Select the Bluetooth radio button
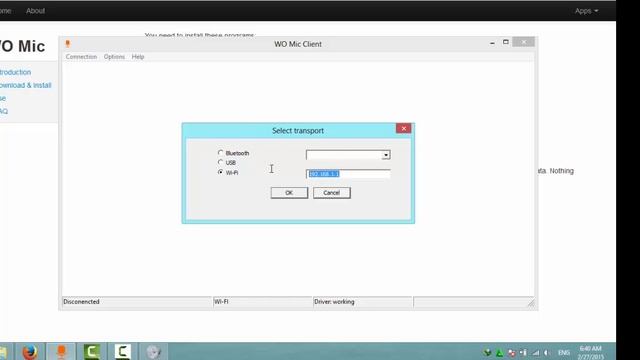This screenshot has height=360, width=640. coord(220,153)
